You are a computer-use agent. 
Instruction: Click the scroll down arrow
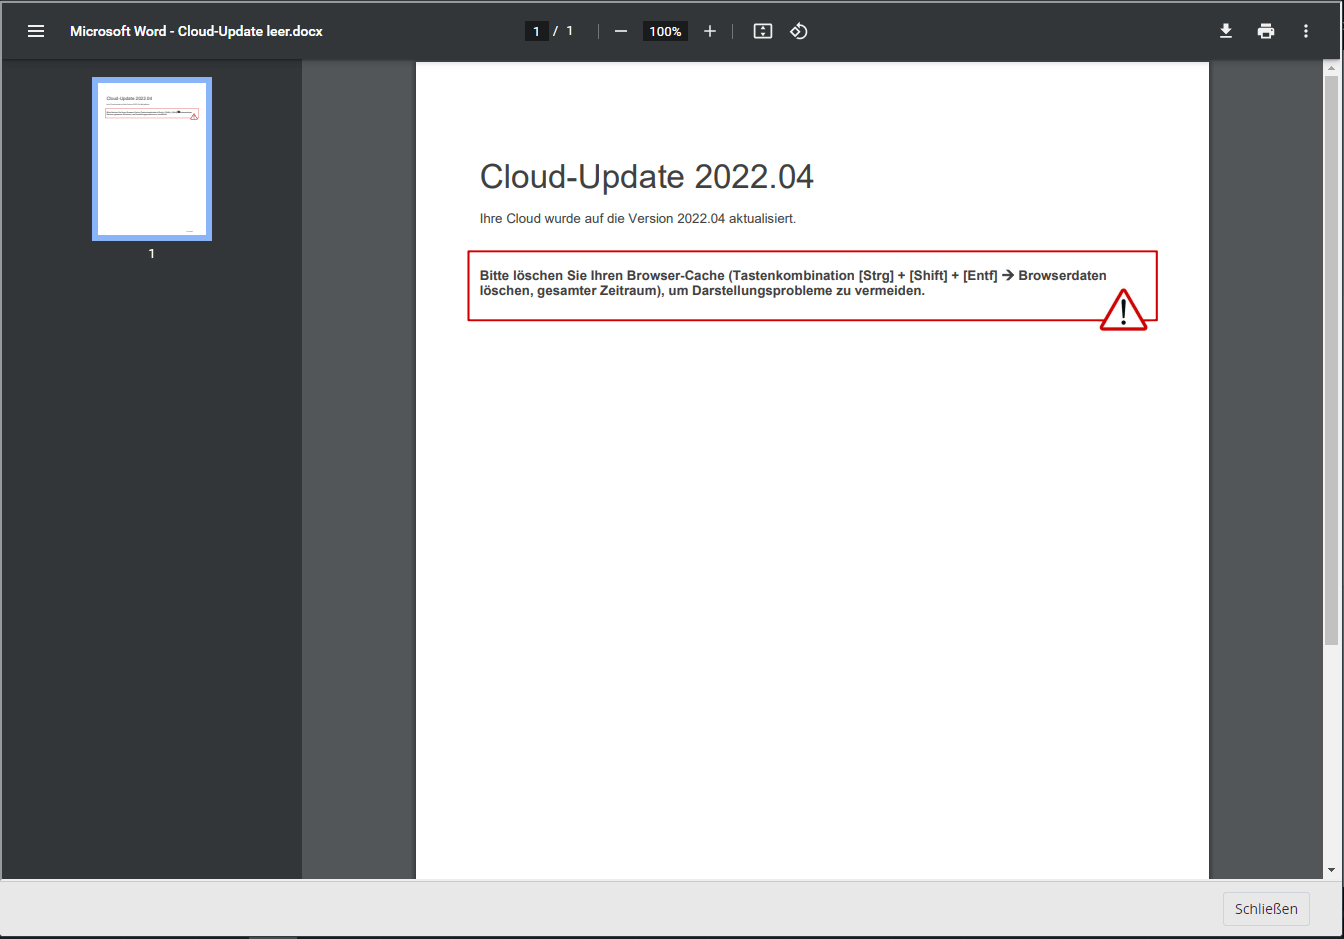pos(1331,871)
